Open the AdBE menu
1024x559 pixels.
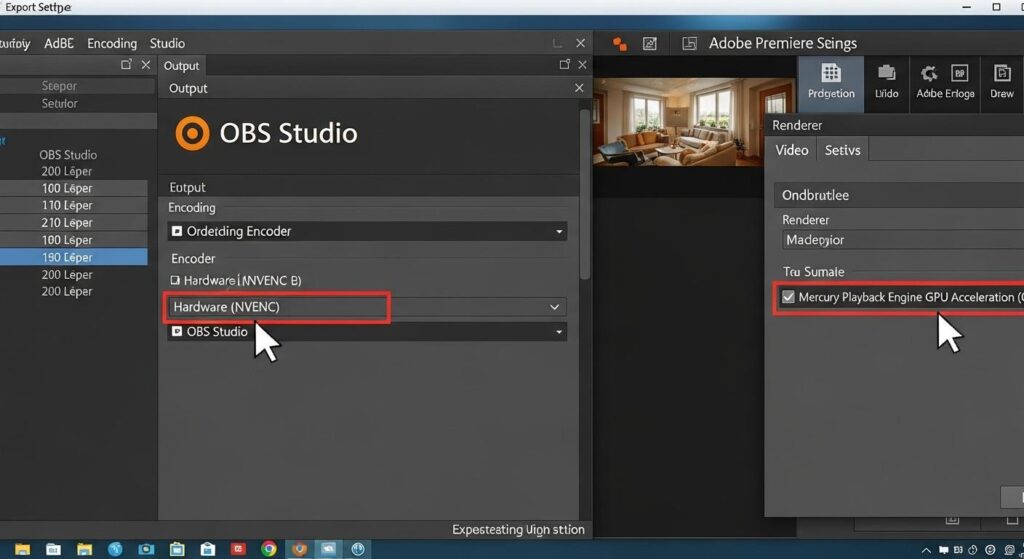59,44
